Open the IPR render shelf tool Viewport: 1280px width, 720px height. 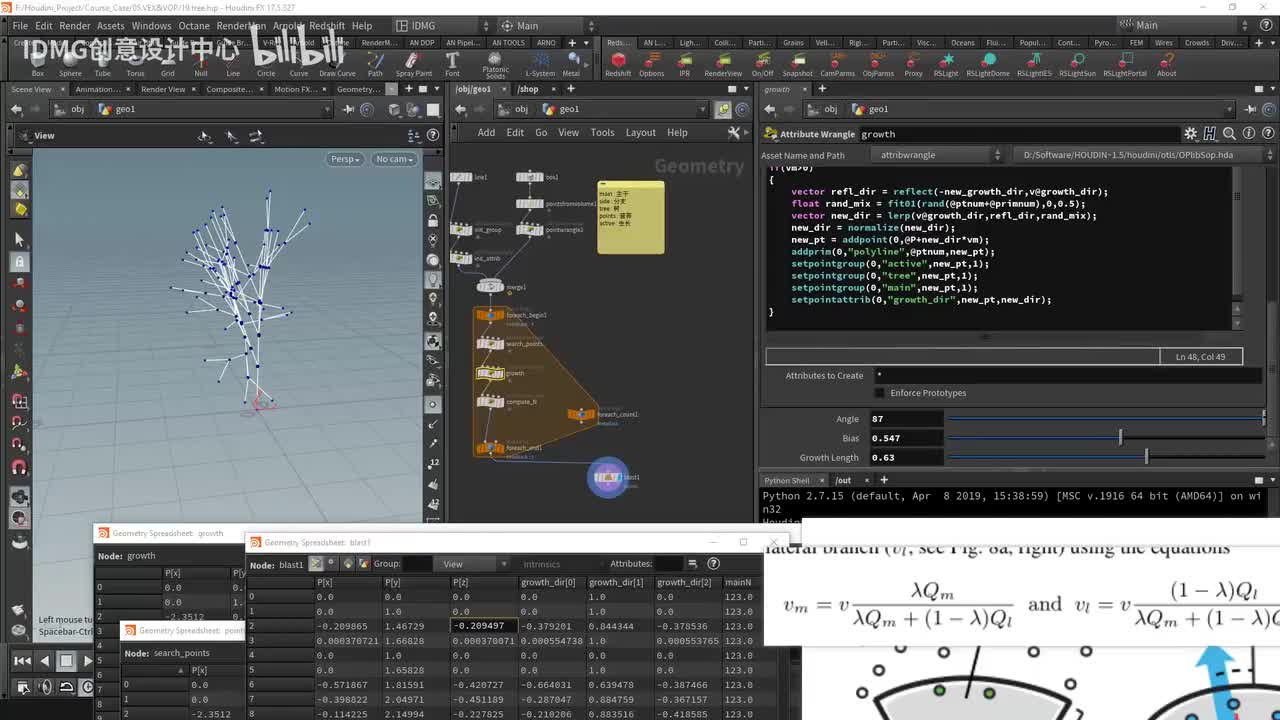684,62
